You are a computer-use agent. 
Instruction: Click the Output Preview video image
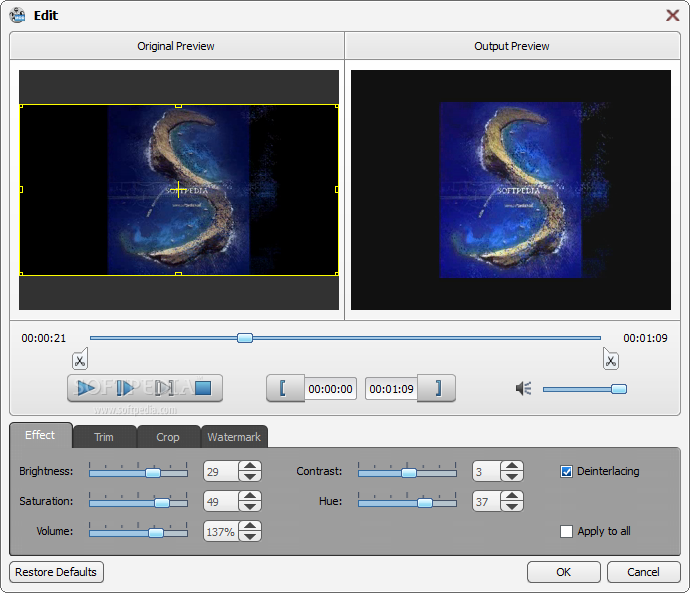coord(511,190)
